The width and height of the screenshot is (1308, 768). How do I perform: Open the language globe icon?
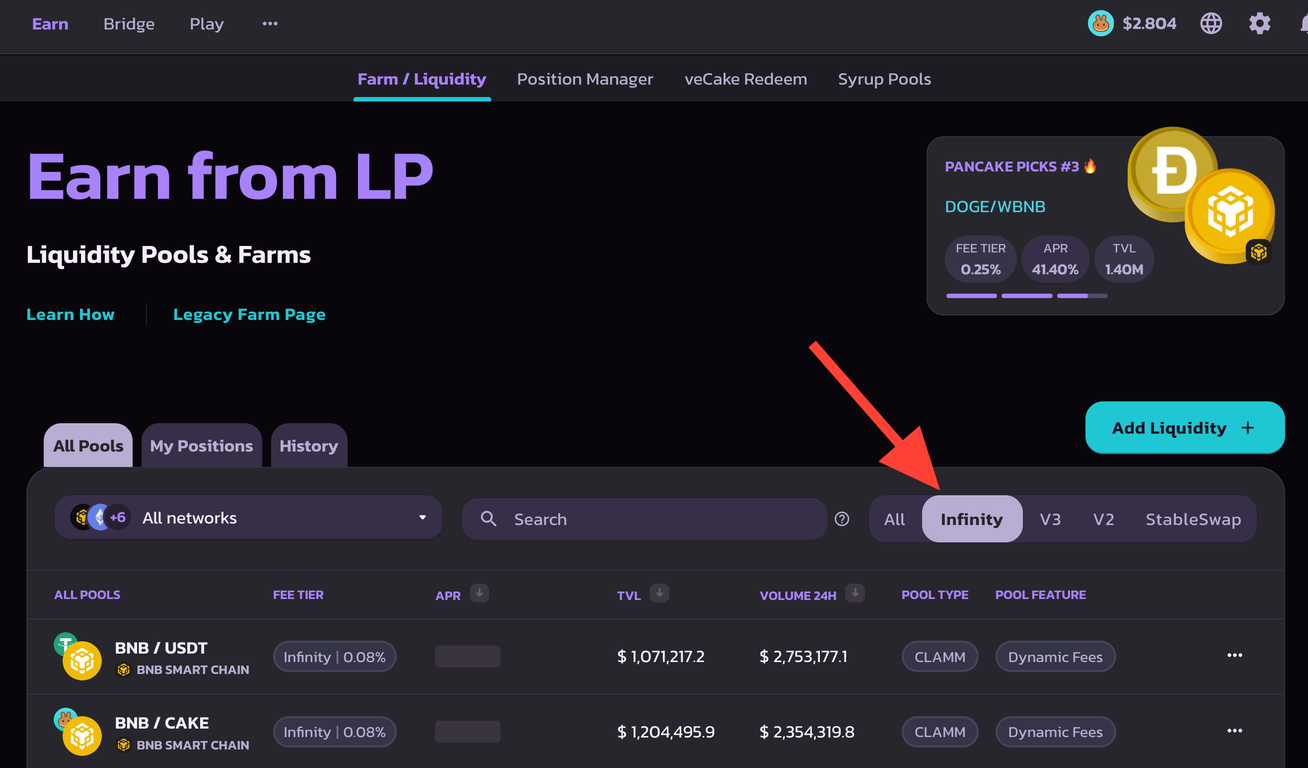pyautogui.click(x=1211, y=23)
